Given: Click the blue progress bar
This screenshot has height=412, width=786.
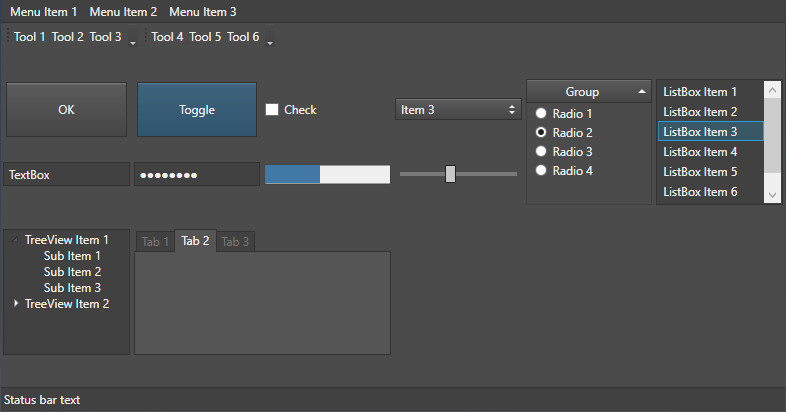Looking at the screenshot, I should pyautogui.click(x=327, y=174).
